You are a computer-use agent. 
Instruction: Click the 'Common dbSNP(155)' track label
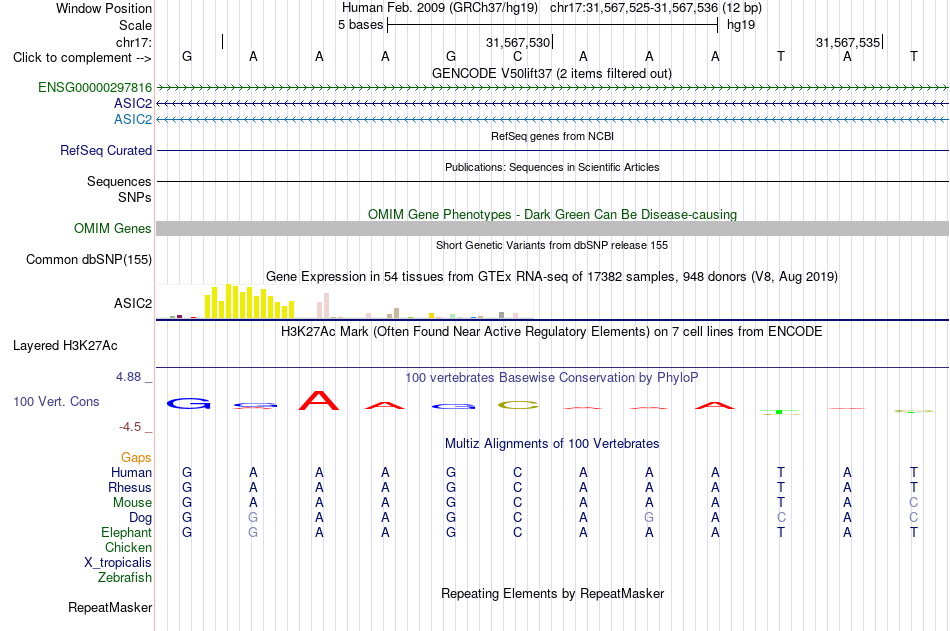point(88,259)
